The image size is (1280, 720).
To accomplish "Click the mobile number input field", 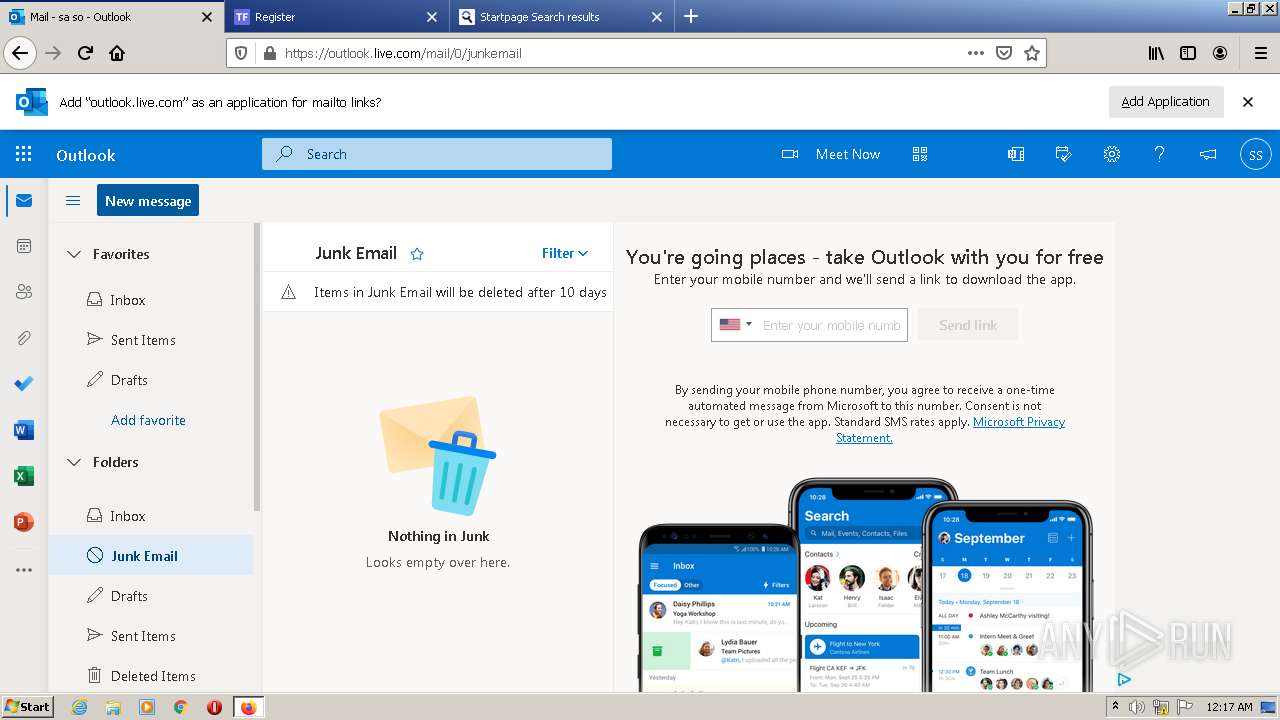I will [832, 325].
